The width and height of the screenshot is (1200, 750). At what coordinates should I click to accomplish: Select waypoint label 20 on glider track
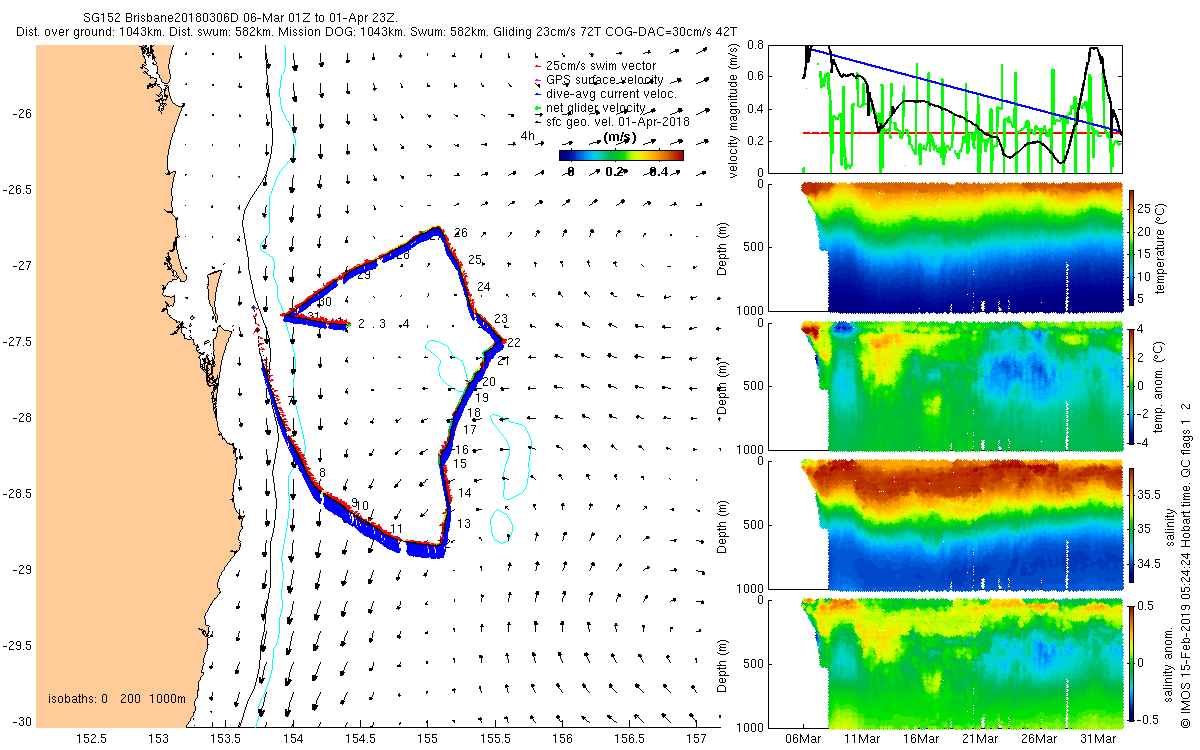[489, 382]
